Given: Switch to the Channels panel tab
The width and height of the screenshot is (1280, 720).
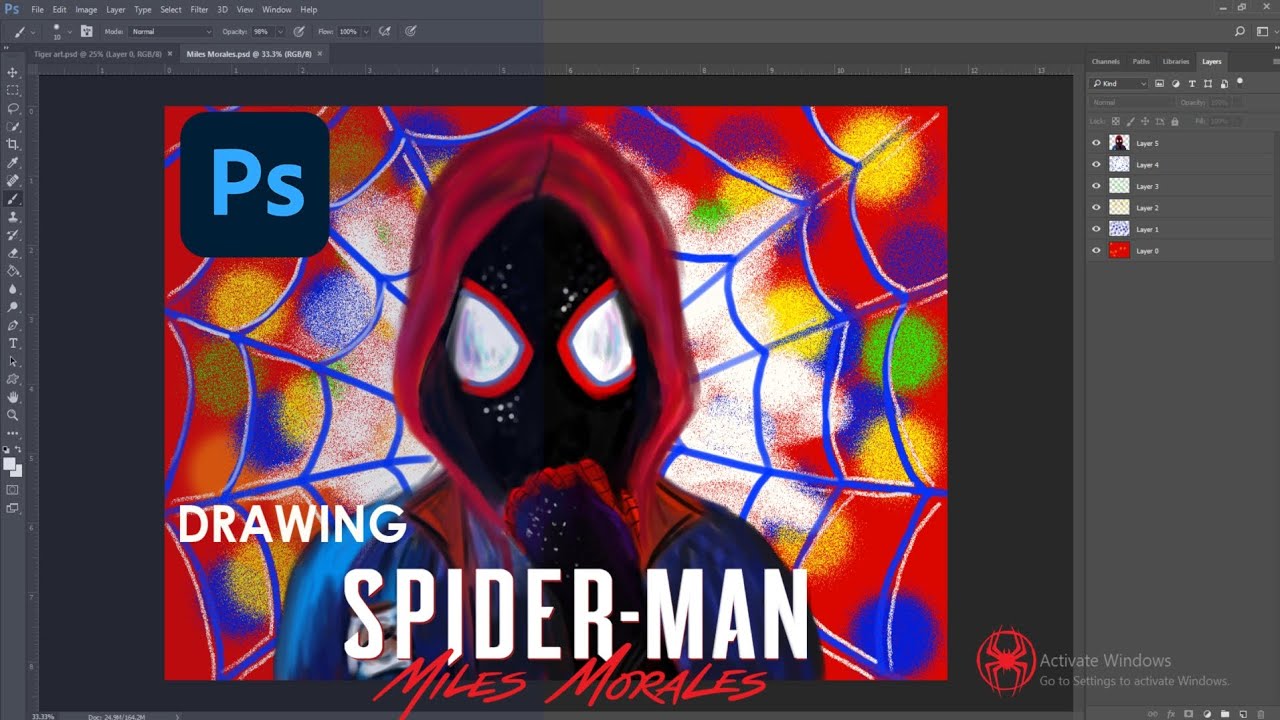Looking at the screenshot, I should coord(1106,62).
